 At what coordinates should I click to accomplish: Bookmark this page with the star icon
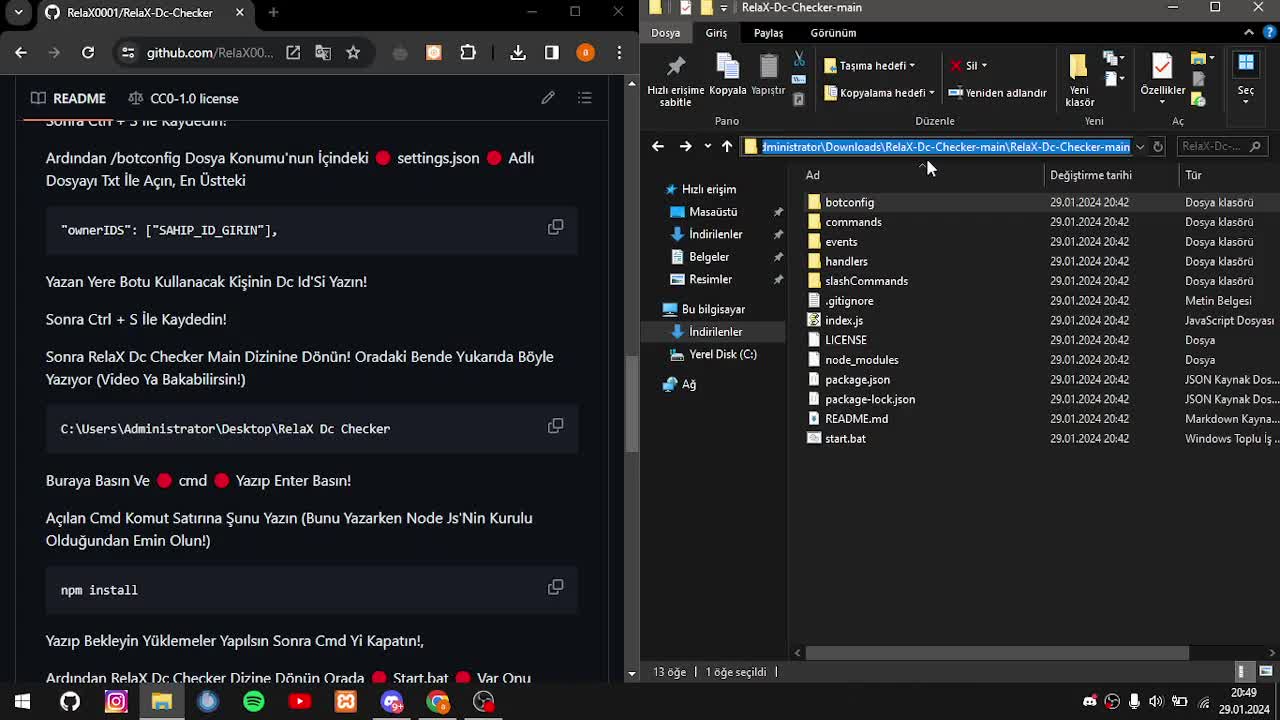point(353,53)
